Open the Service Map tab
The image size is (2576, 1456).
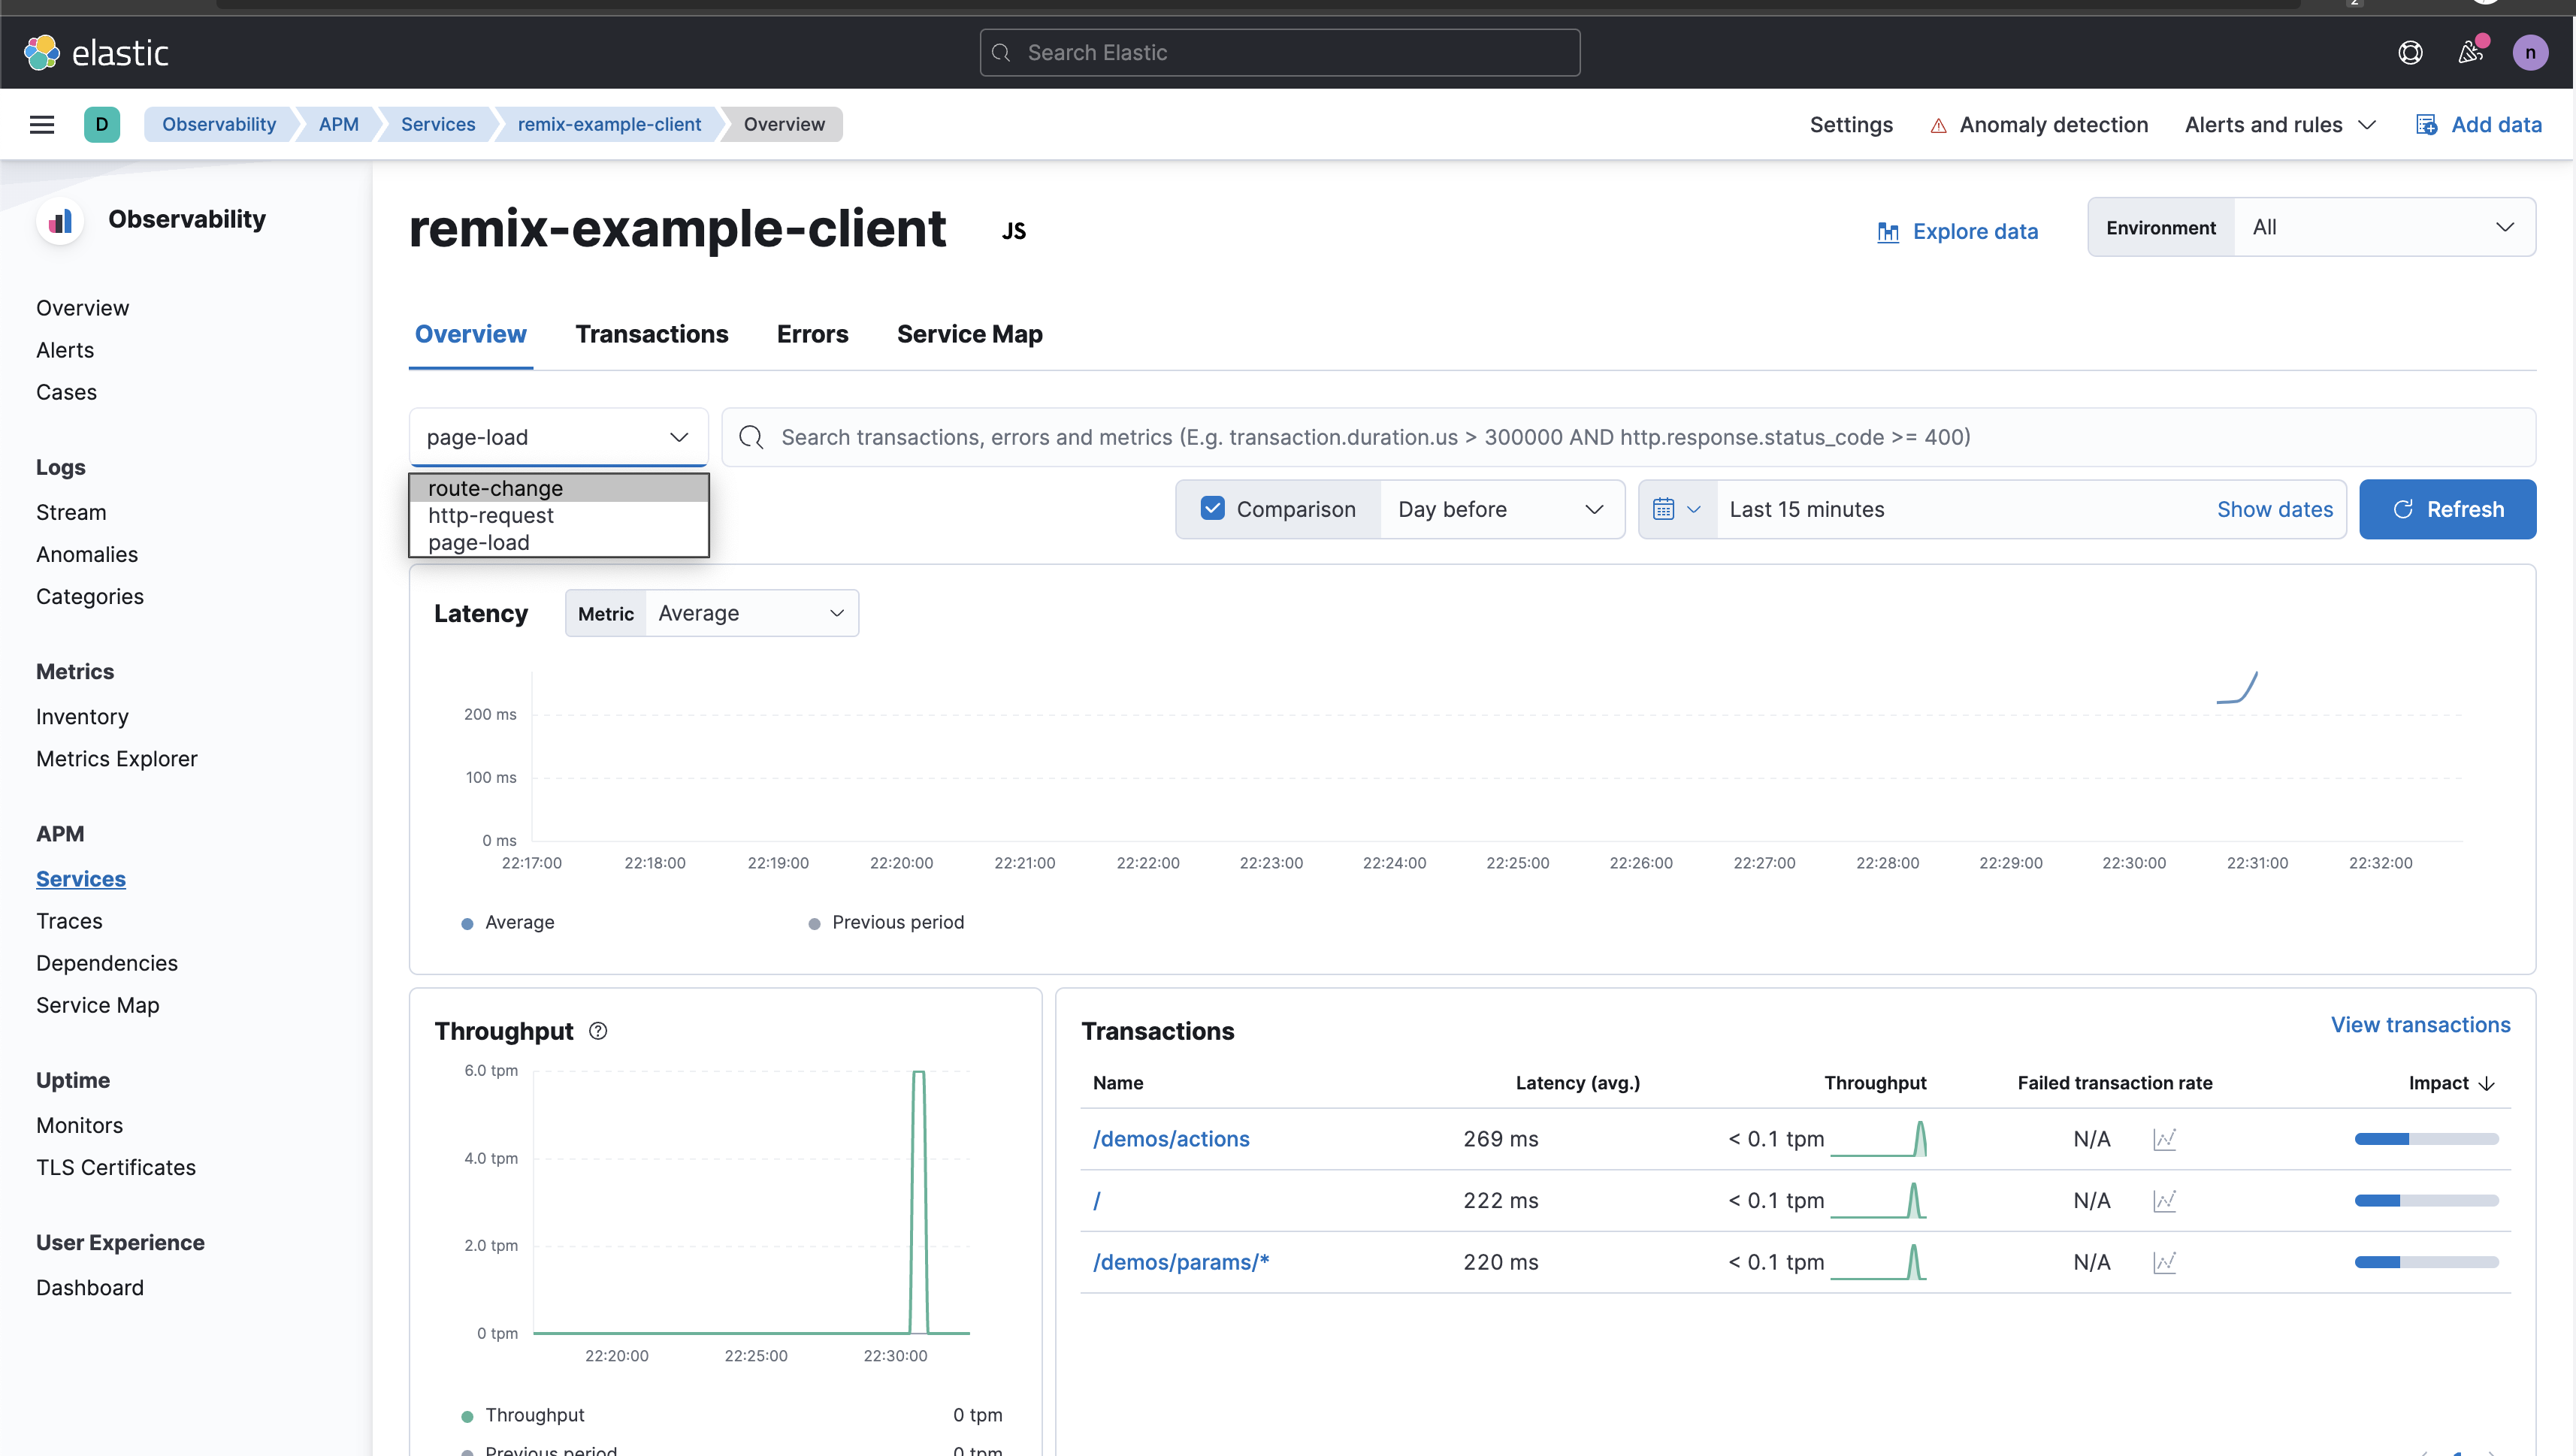(x=968, y=334)
